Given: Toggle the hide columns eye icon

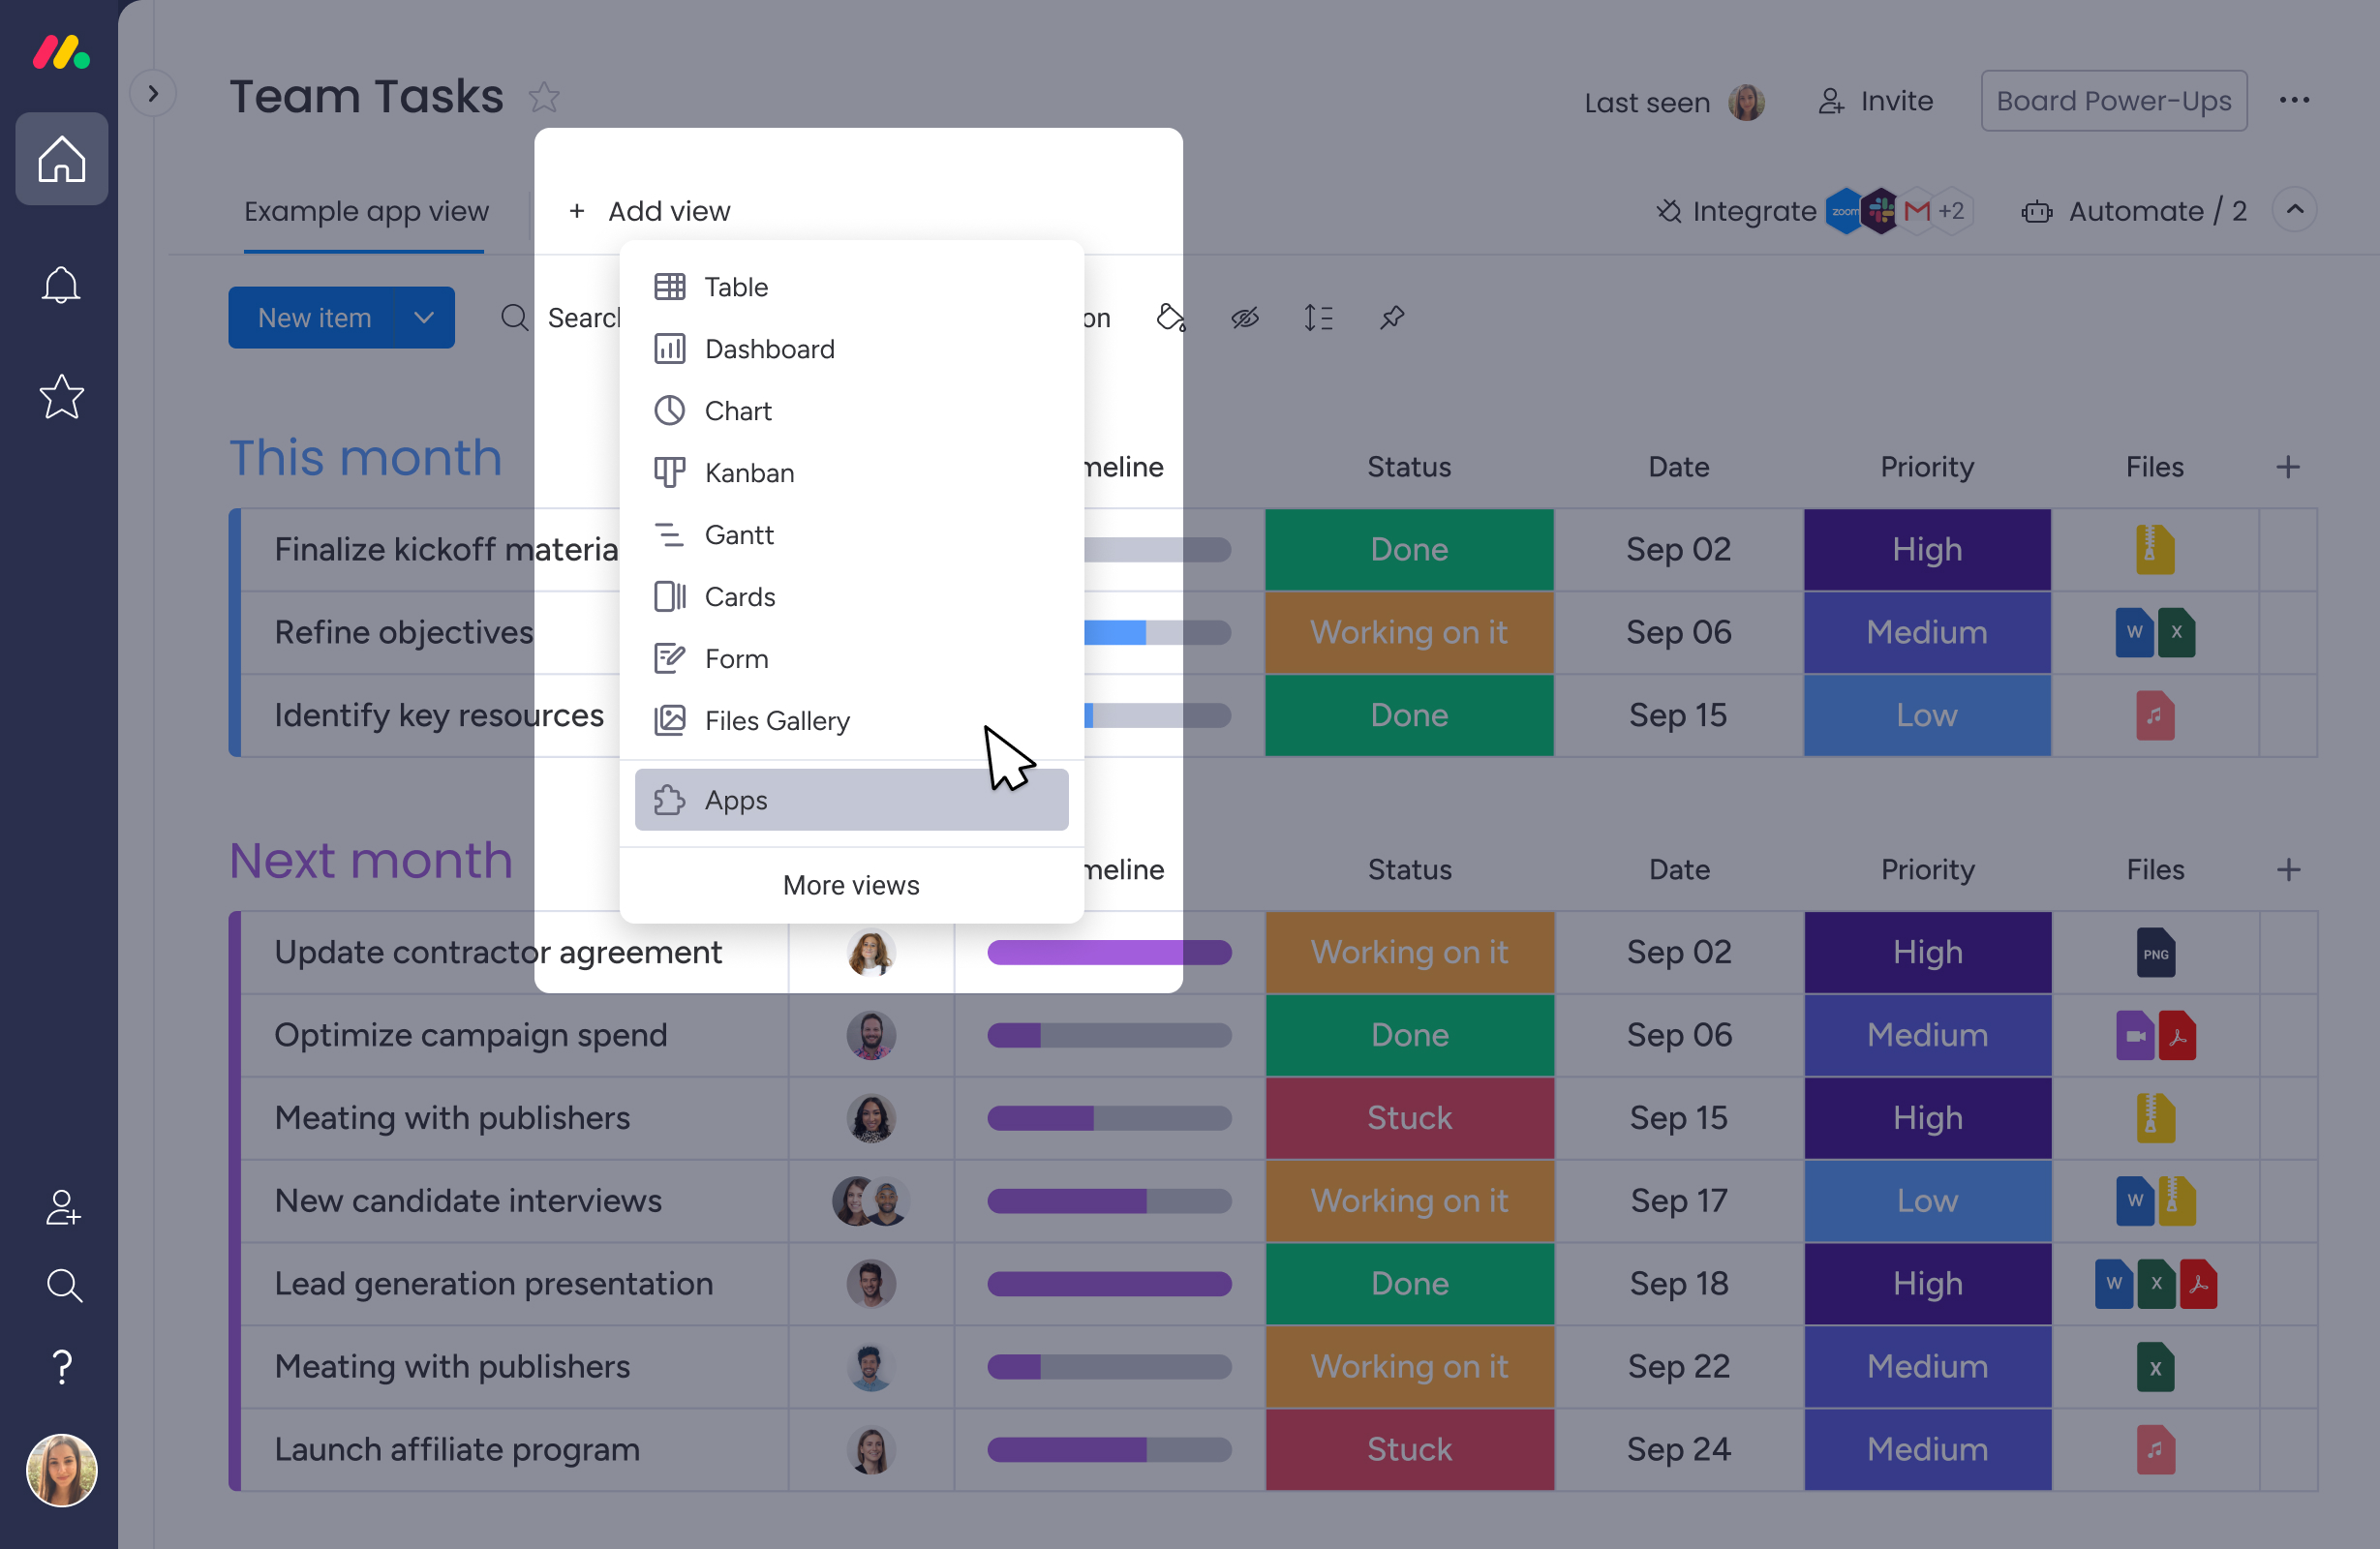Looking at the screenshot, I should (x=1244, y=318).
